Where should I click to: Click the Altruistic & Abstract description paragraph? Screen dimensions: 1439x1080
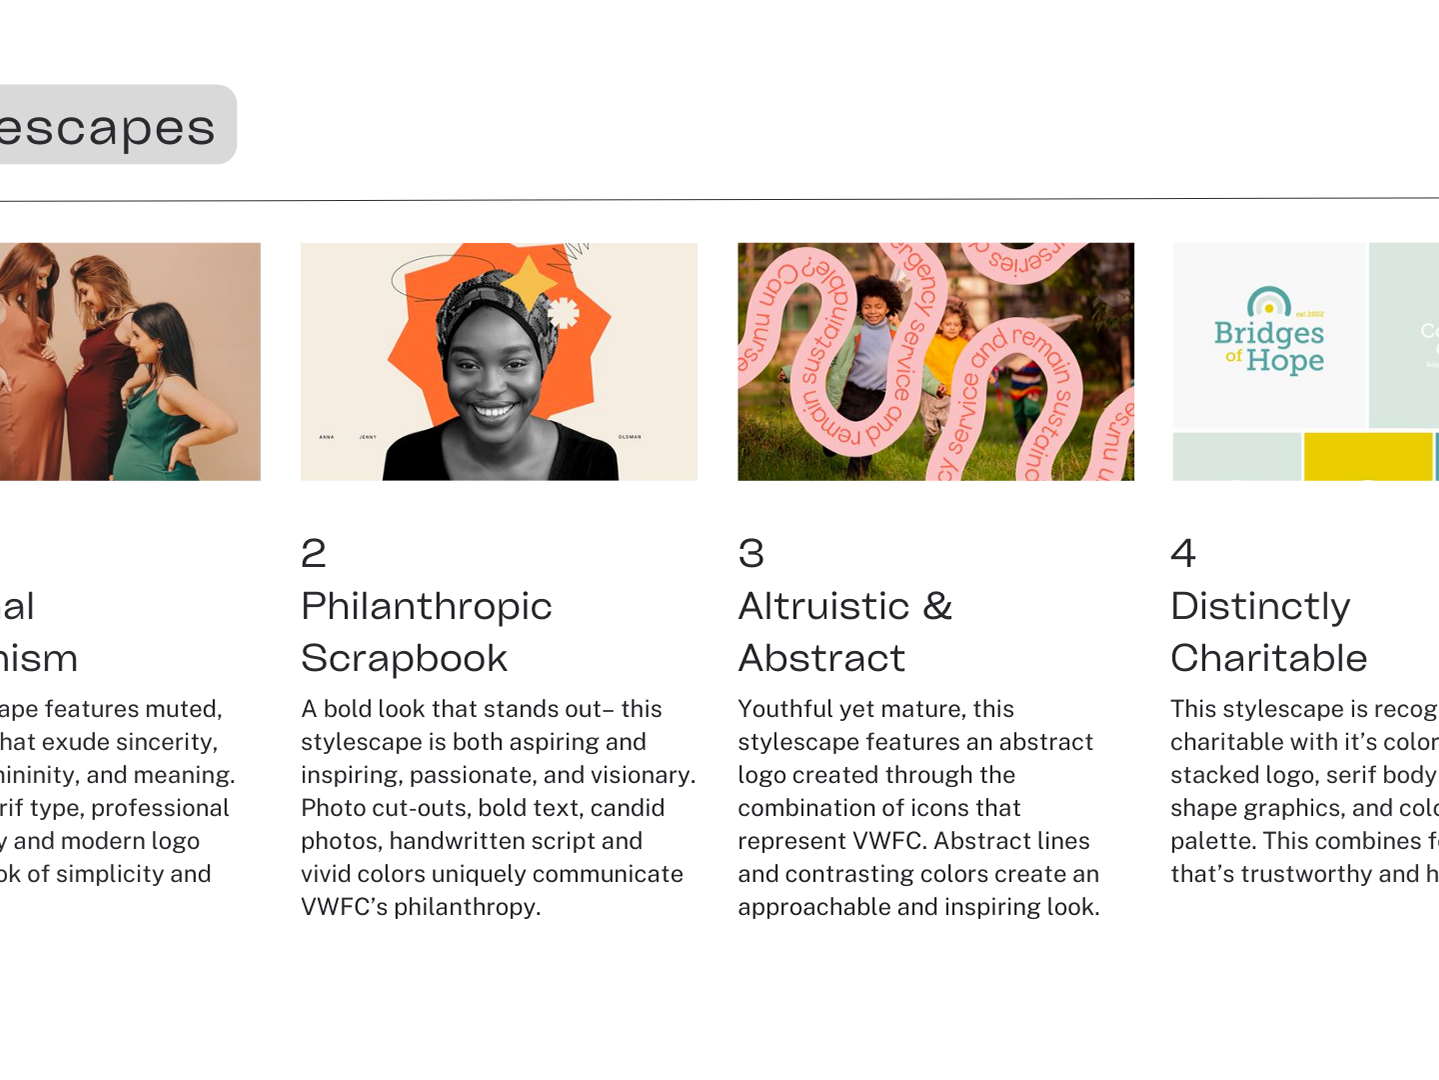[918, 807]
